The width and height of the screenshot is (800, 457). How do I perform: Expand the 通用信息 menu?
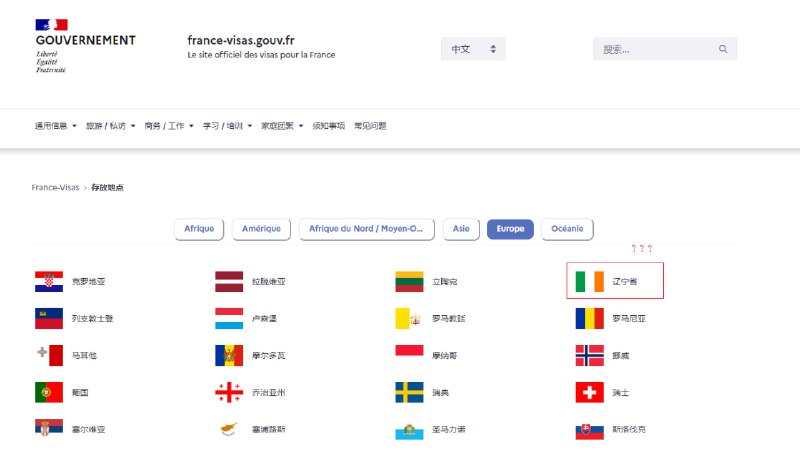(x=55, y=126)
